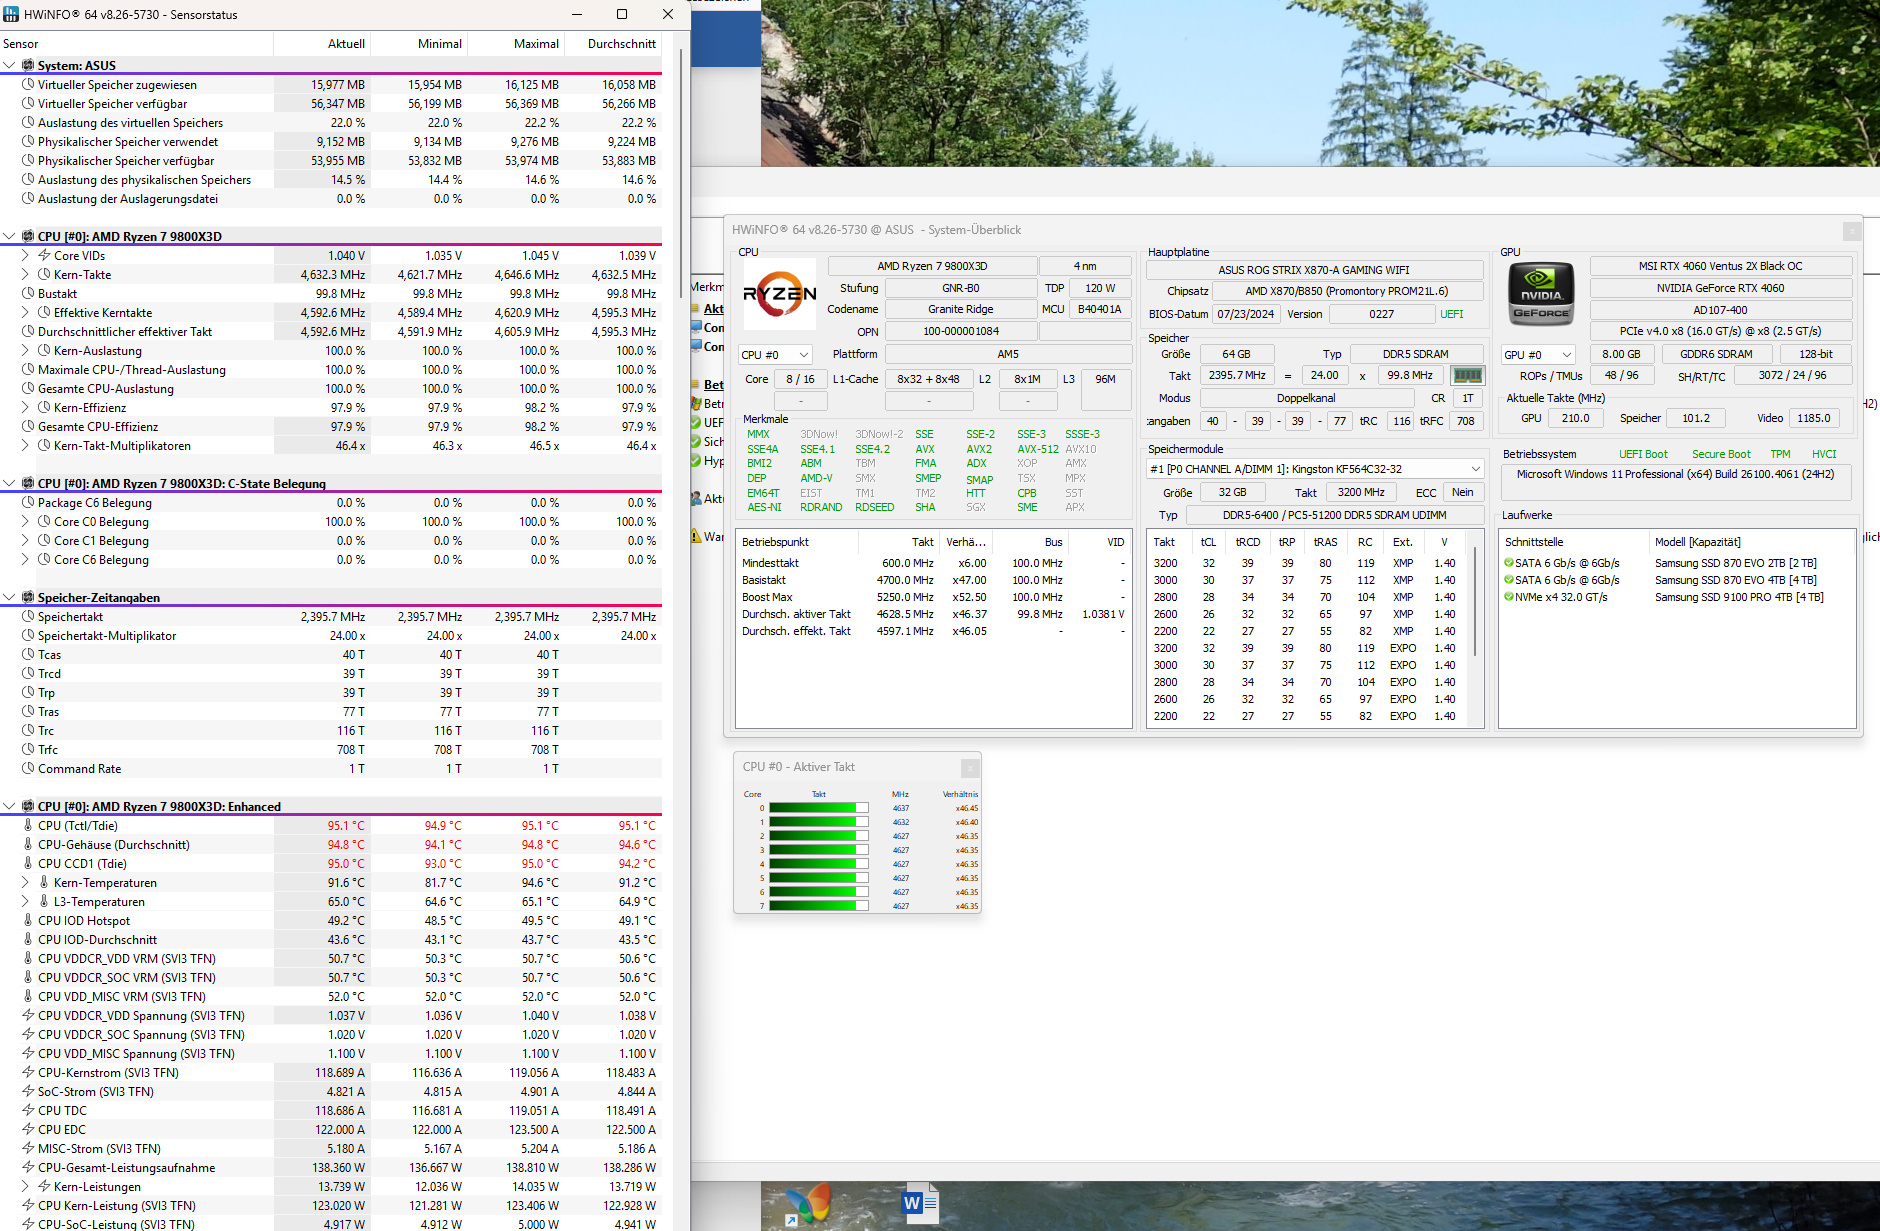Click the Secure Boot label

1721,454
